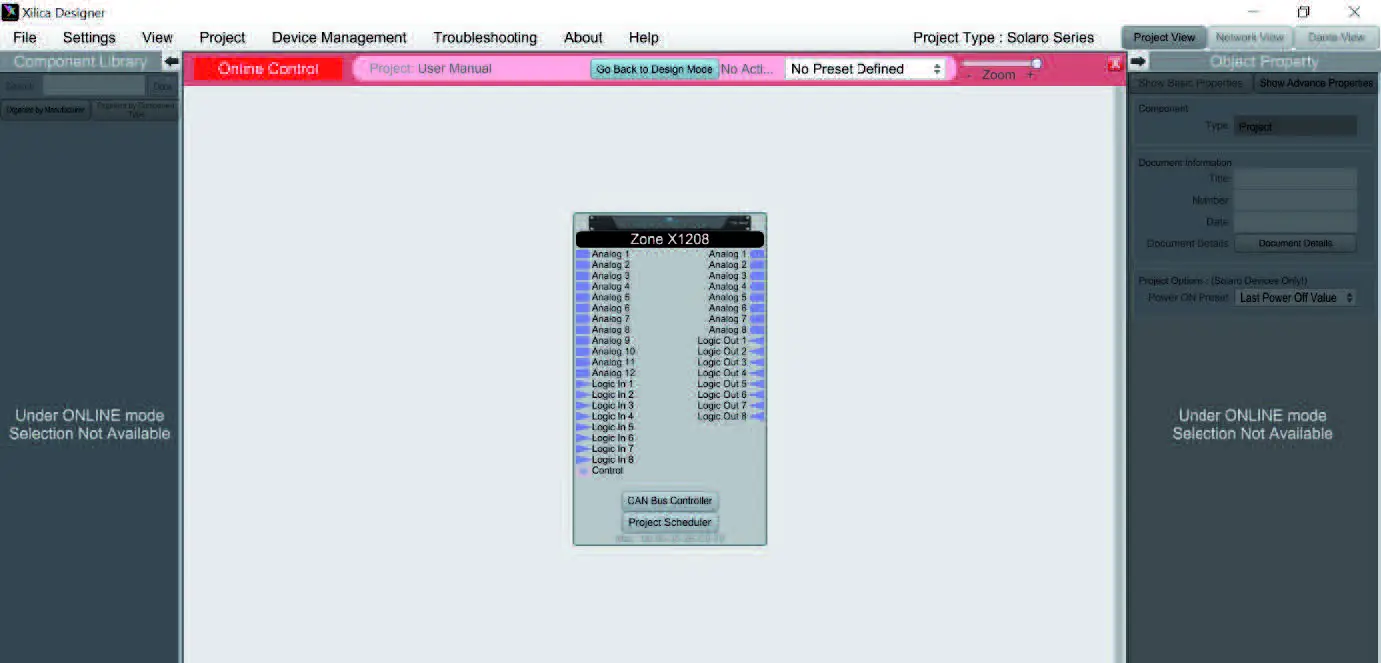Open the No Preset Defined dropdown
This screenshot has height=663, width=1381.
click(x=865, y=69)
